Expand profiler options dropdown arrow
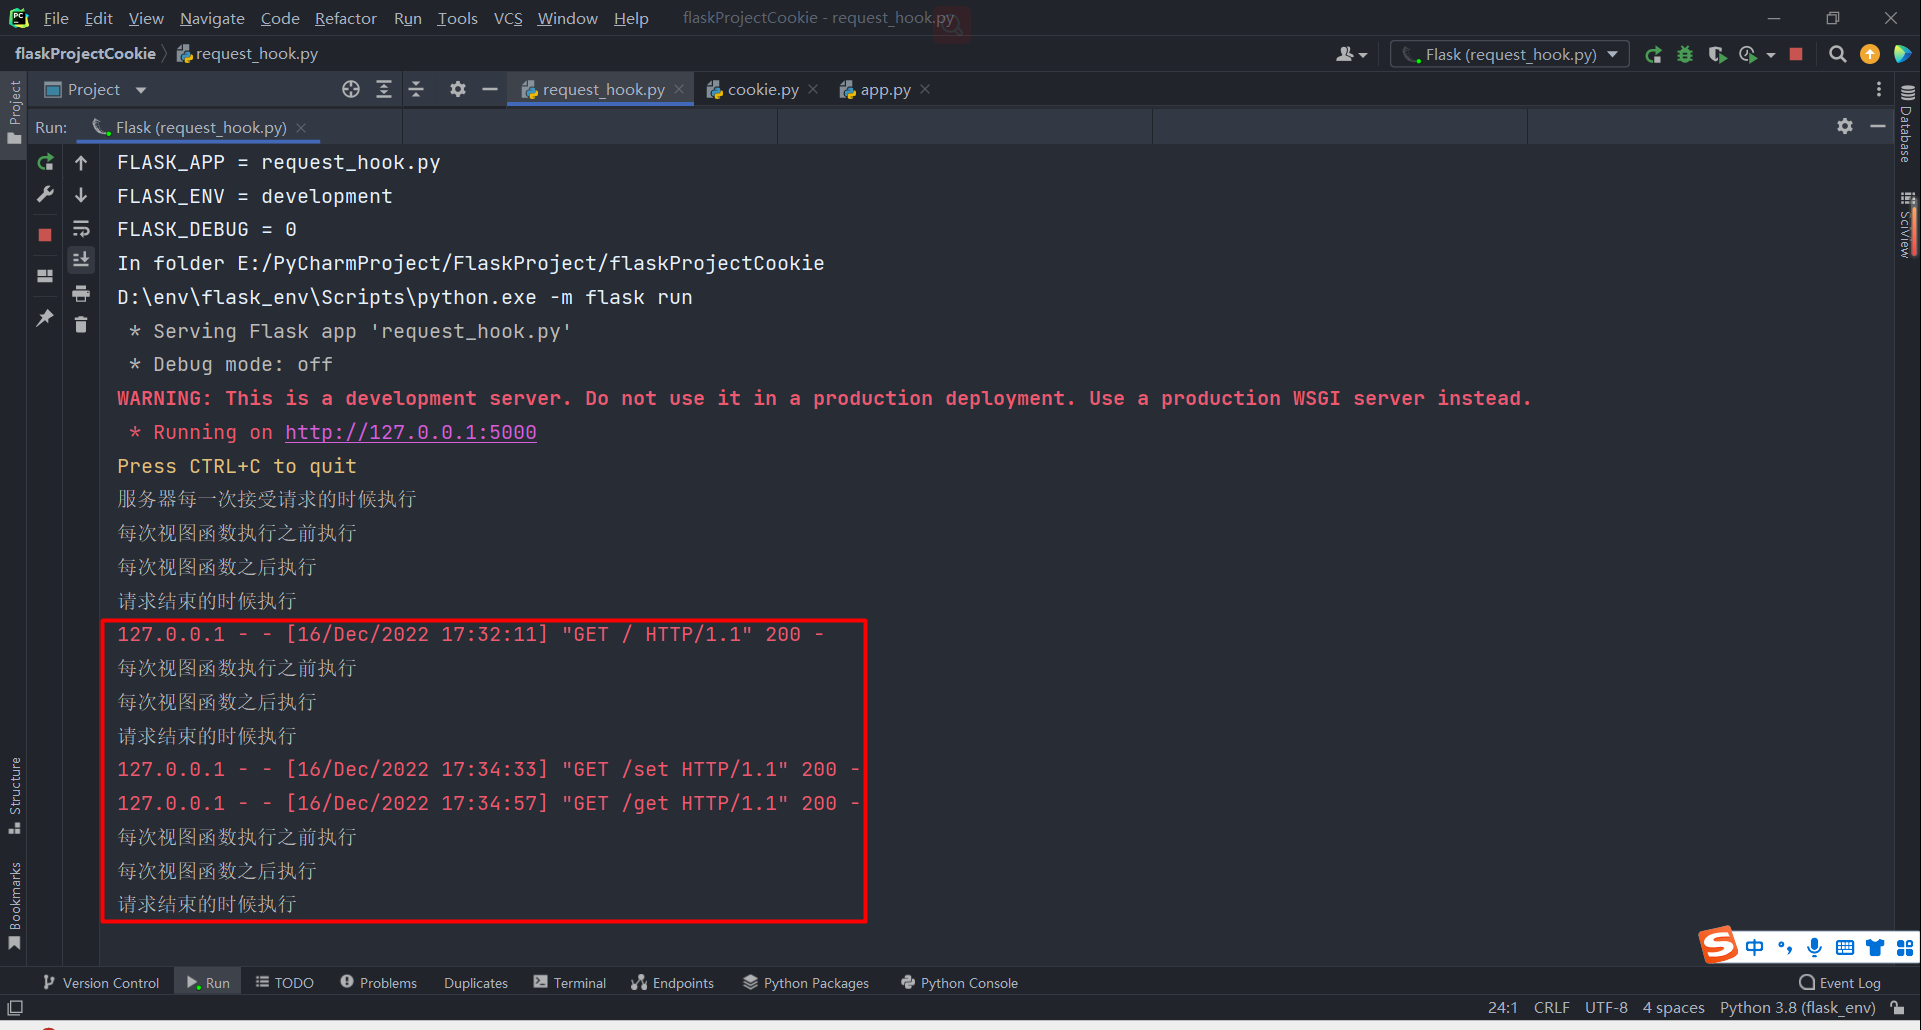1921x1030 pixels. click(x=1771, y=55)
